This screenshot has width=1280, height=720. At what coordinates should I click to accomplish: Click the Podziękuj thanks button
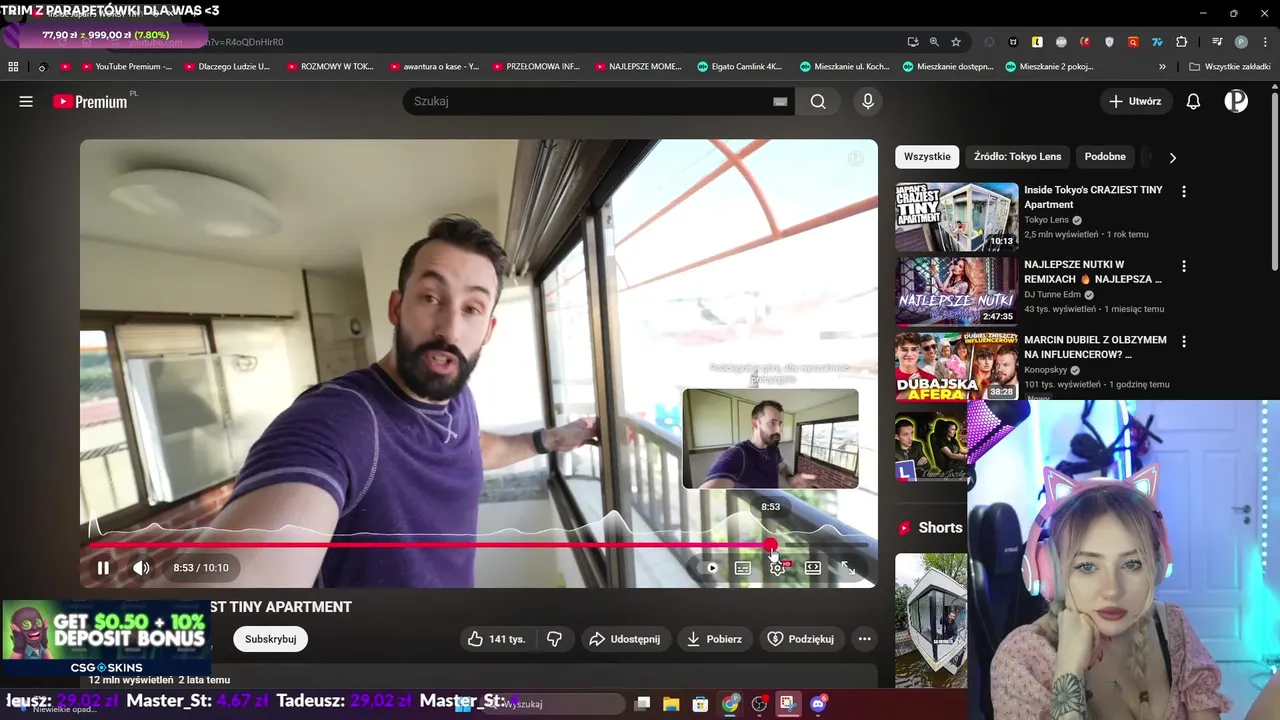(x=801, y=639)
